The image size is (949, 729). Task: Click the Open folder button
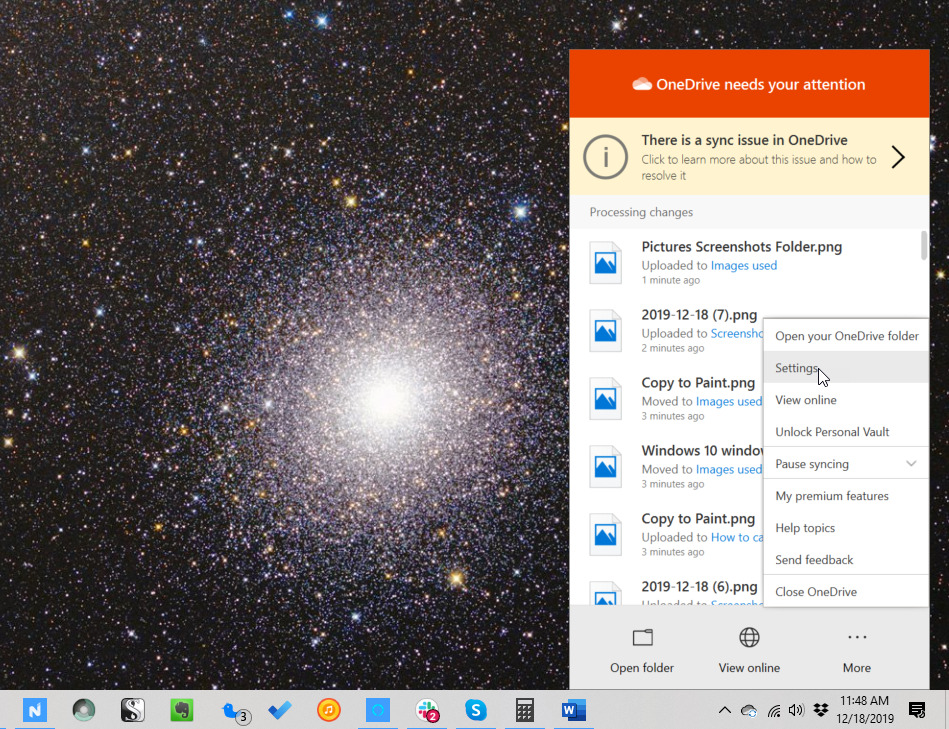[642, 650]
